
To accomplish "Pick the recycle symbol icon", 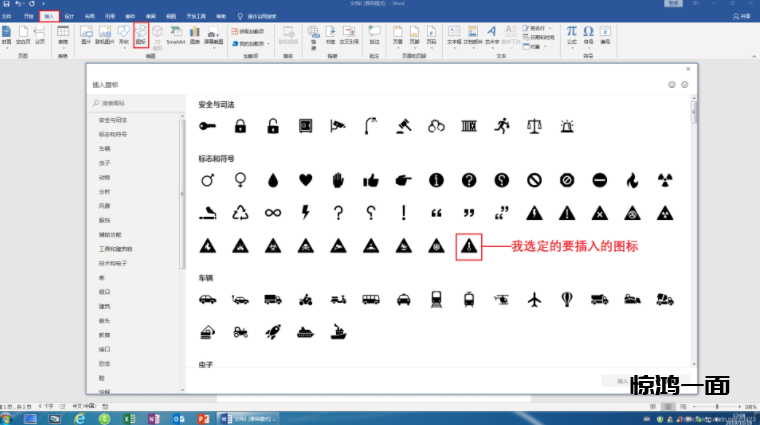I will tap(240, 212).
